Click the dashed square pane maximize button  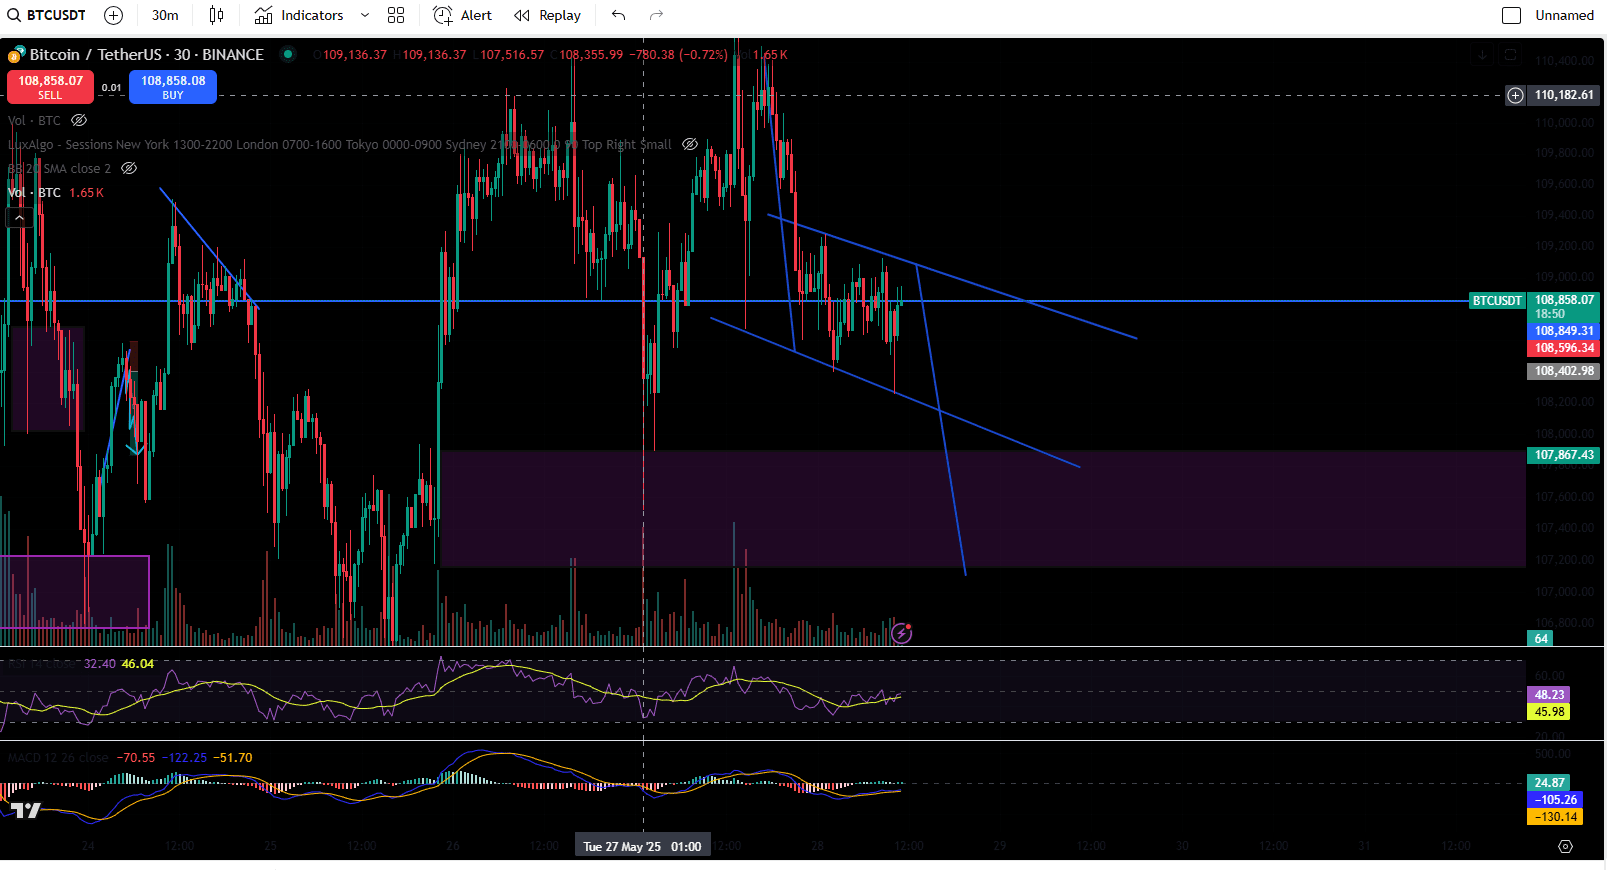point(1510,55)
